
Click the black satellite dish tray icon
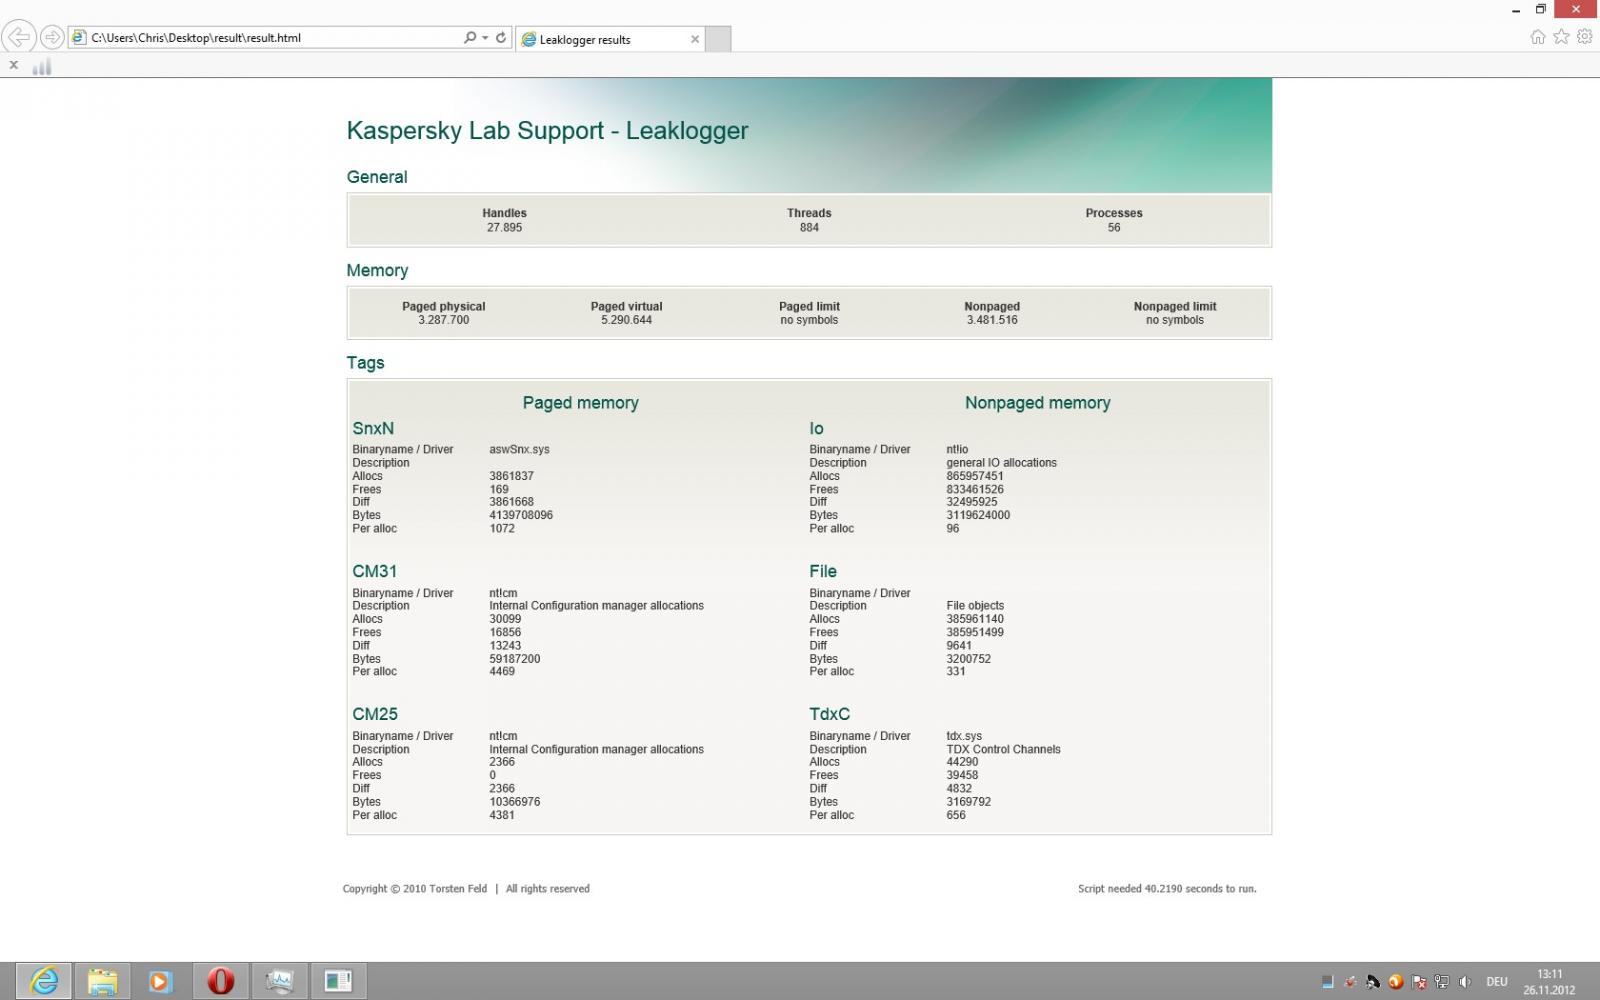(x=1373, y=982)
